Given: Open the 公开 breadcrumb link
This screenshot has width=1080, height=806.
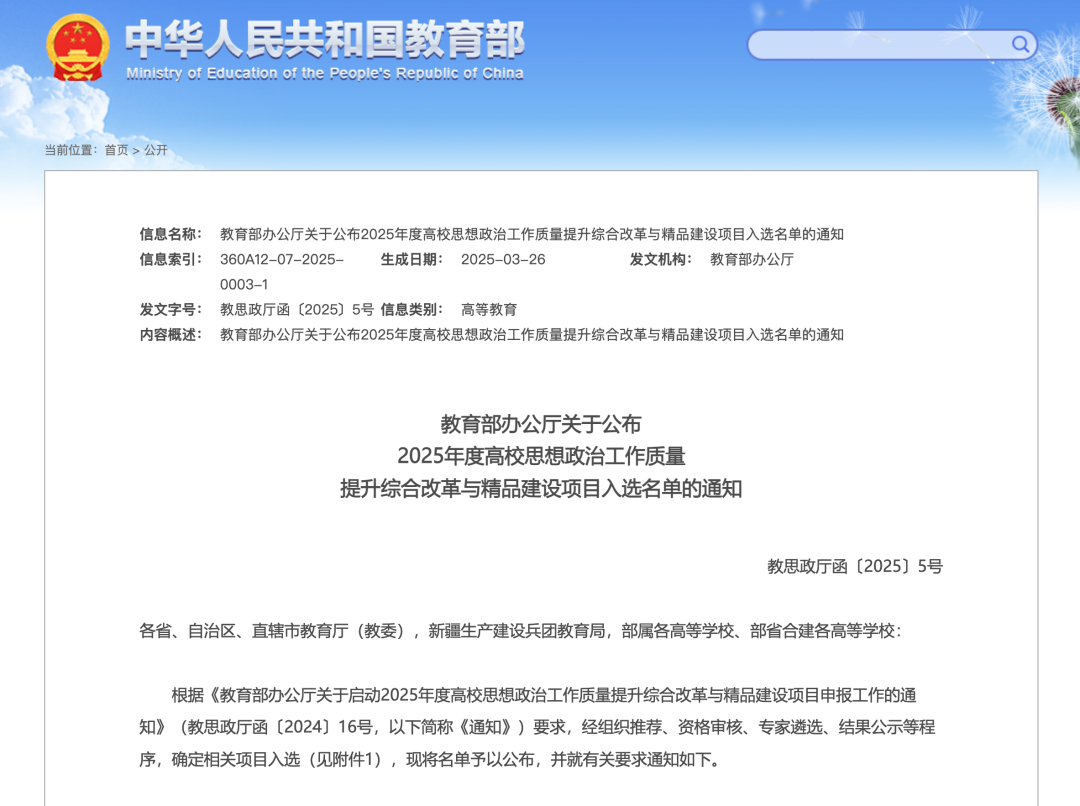Looking at the screenshot, I should (x=155, y=150).
